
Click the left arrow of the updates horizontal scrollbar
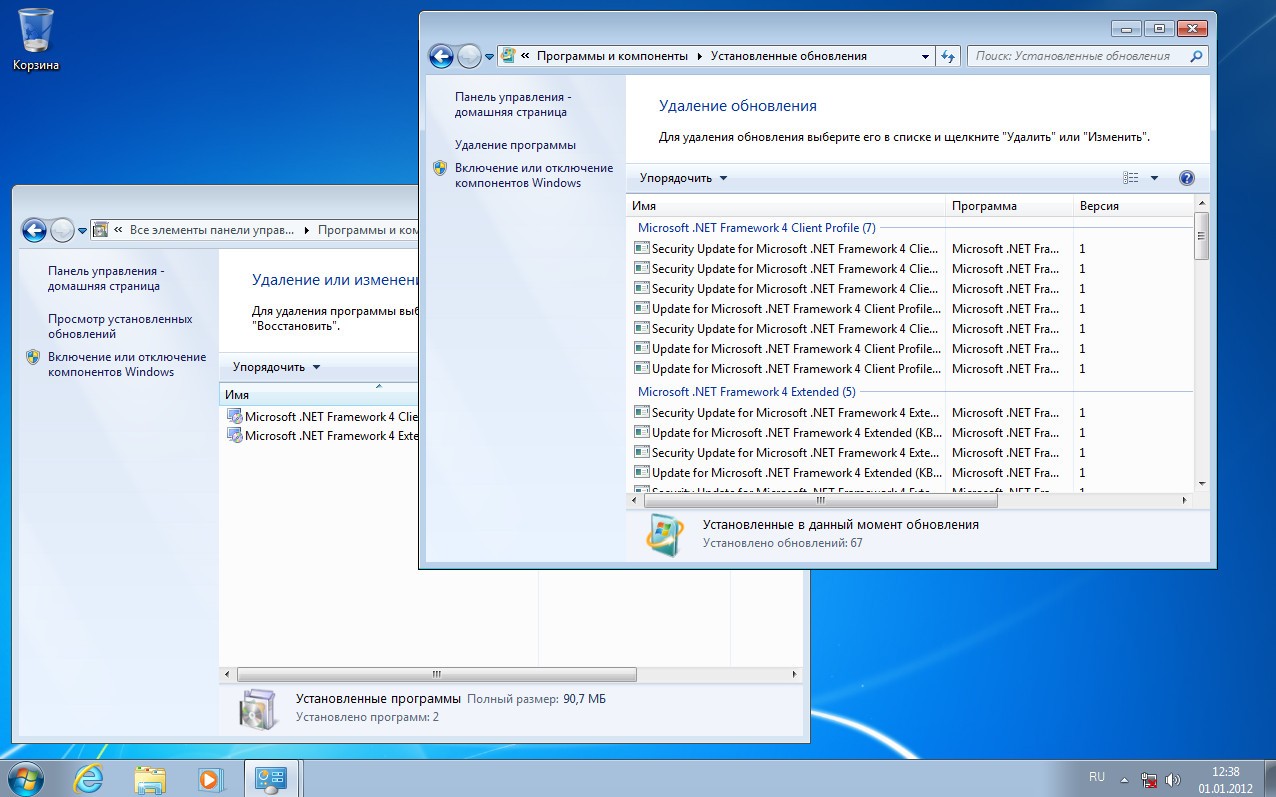coord(635,500)
